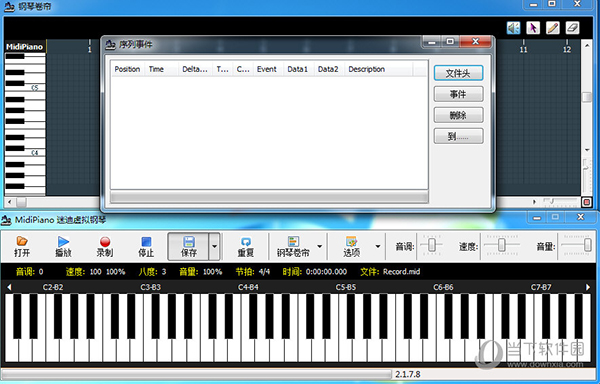
Task: Click the C5 key in piano roll
Action: 34,88
